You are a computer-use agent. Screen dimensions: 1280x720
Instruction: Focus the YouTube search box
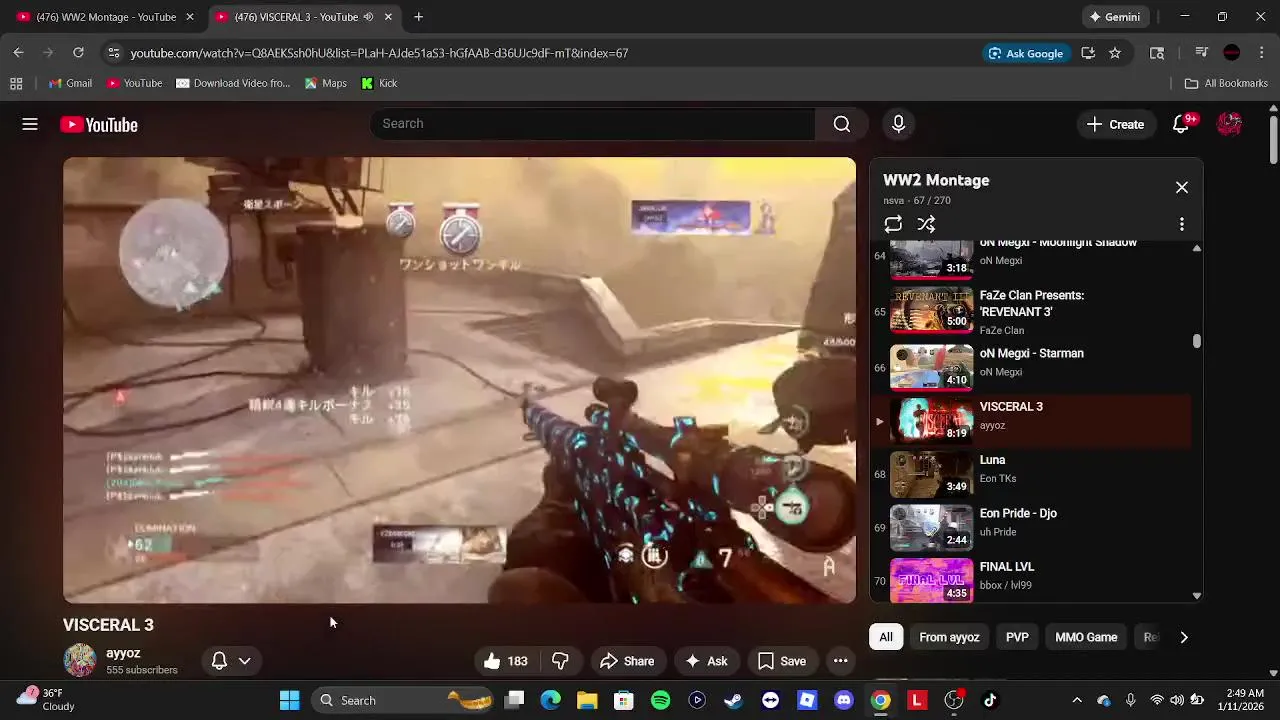click(x=592, y=124)
